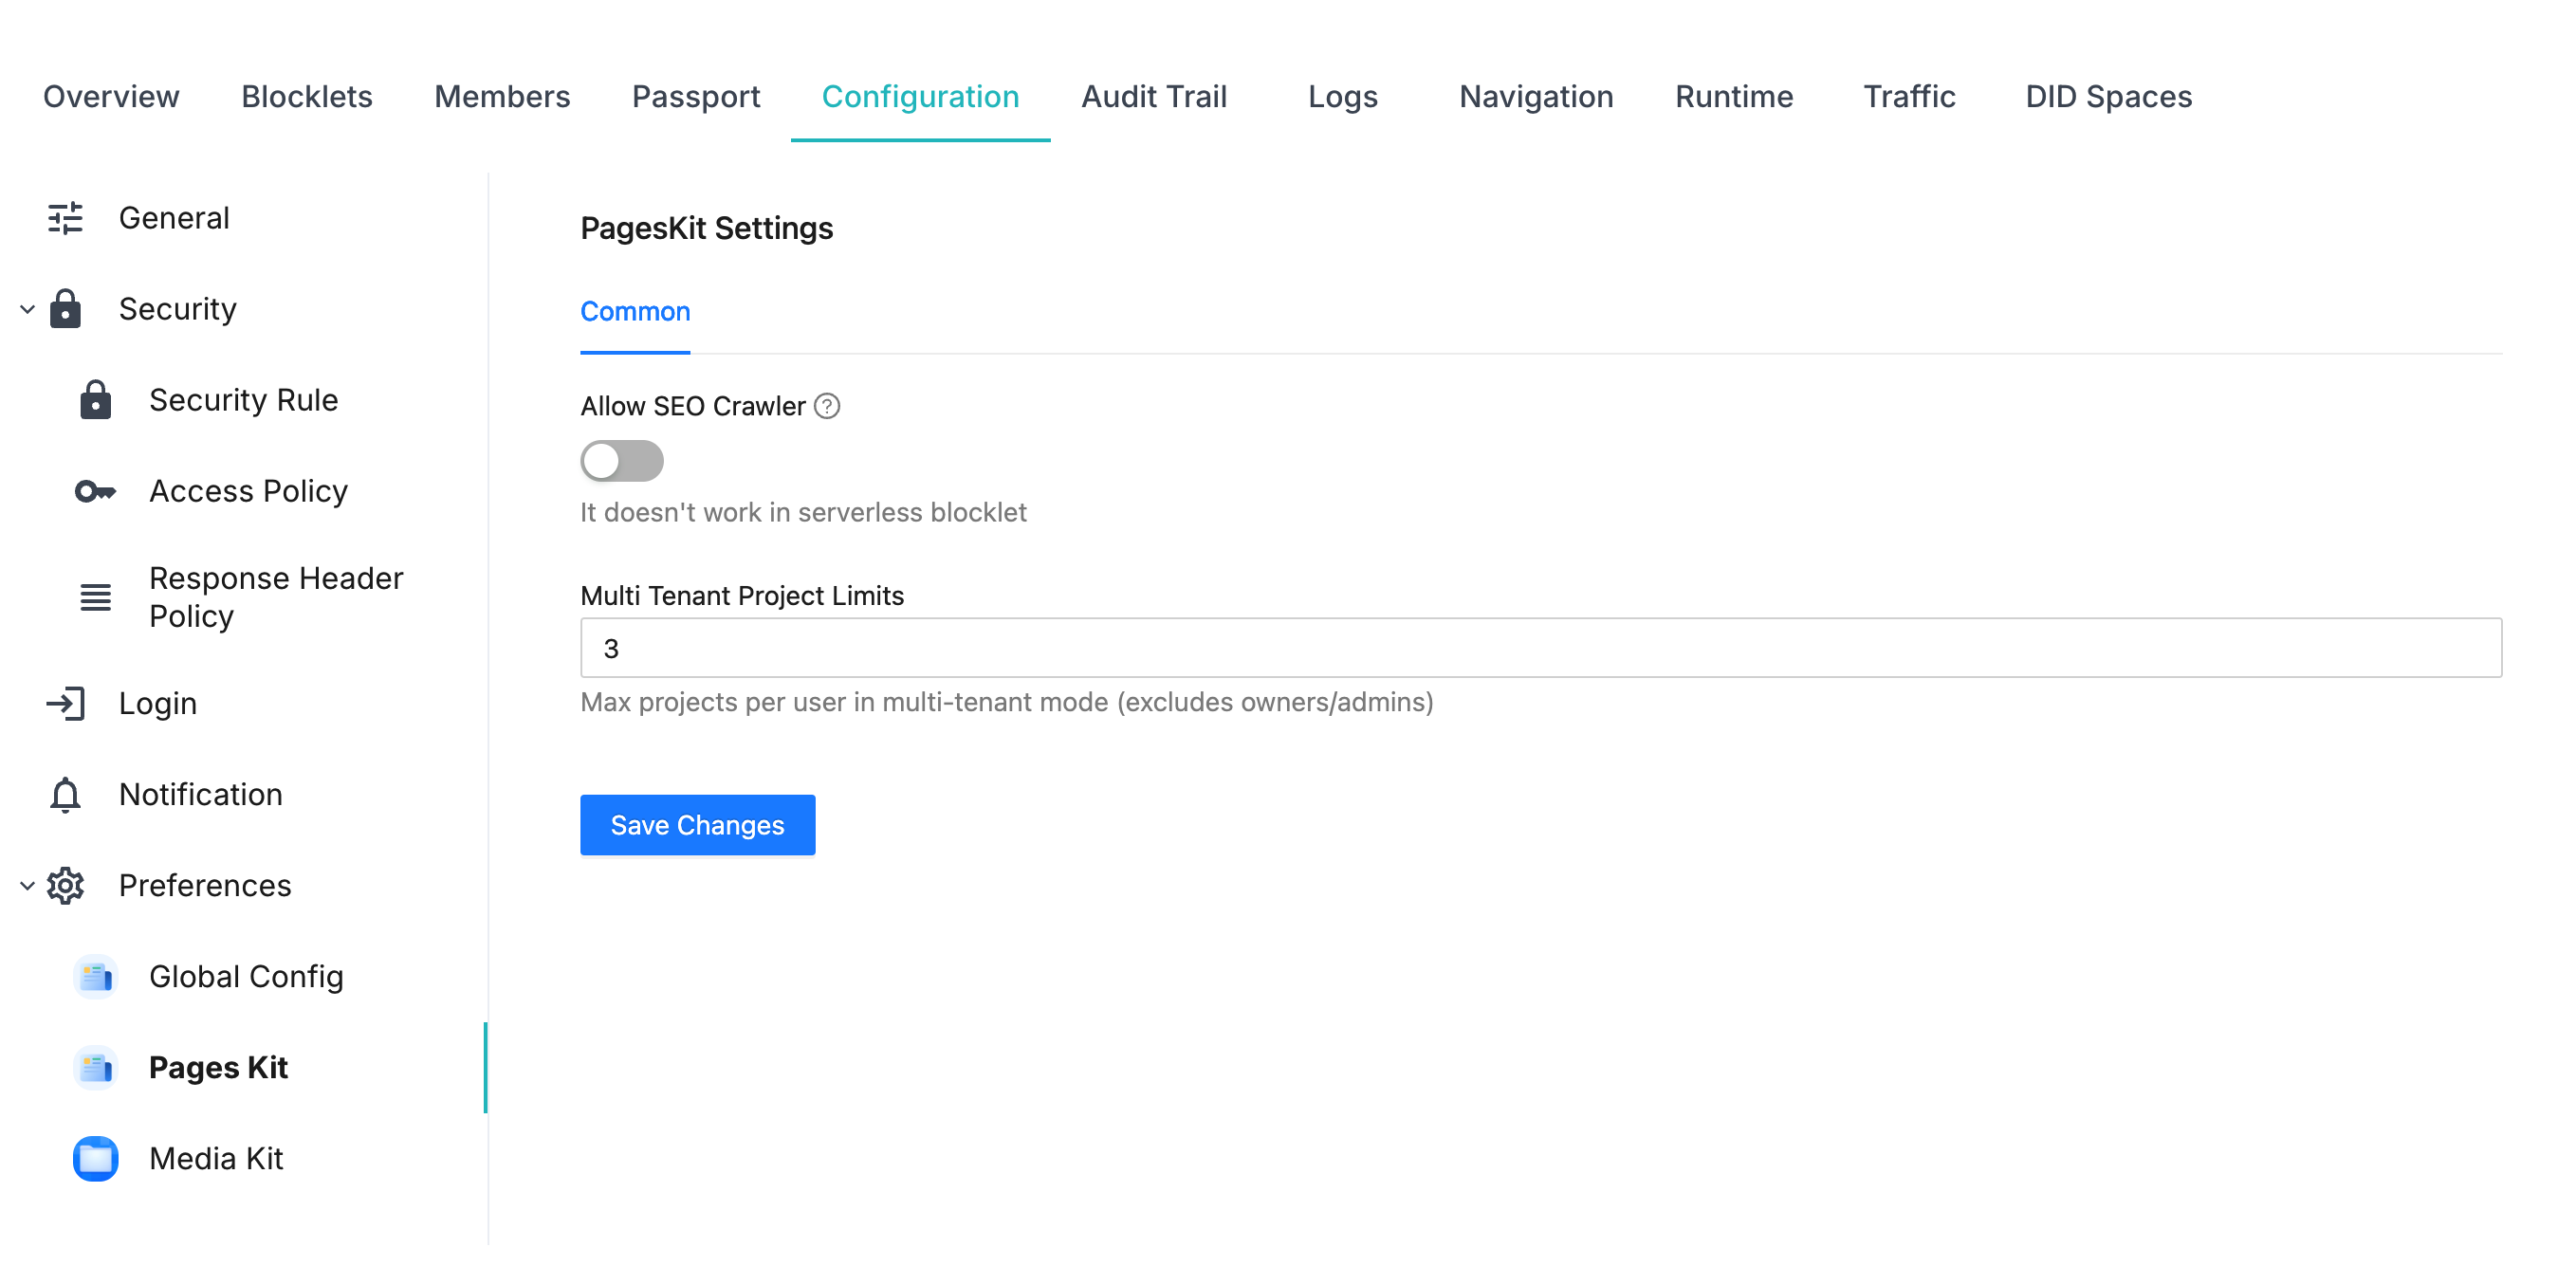This screenshot has width=2576, height=1284.
Task: Open the DID Spaces tab
Action: pos(2108,96)
